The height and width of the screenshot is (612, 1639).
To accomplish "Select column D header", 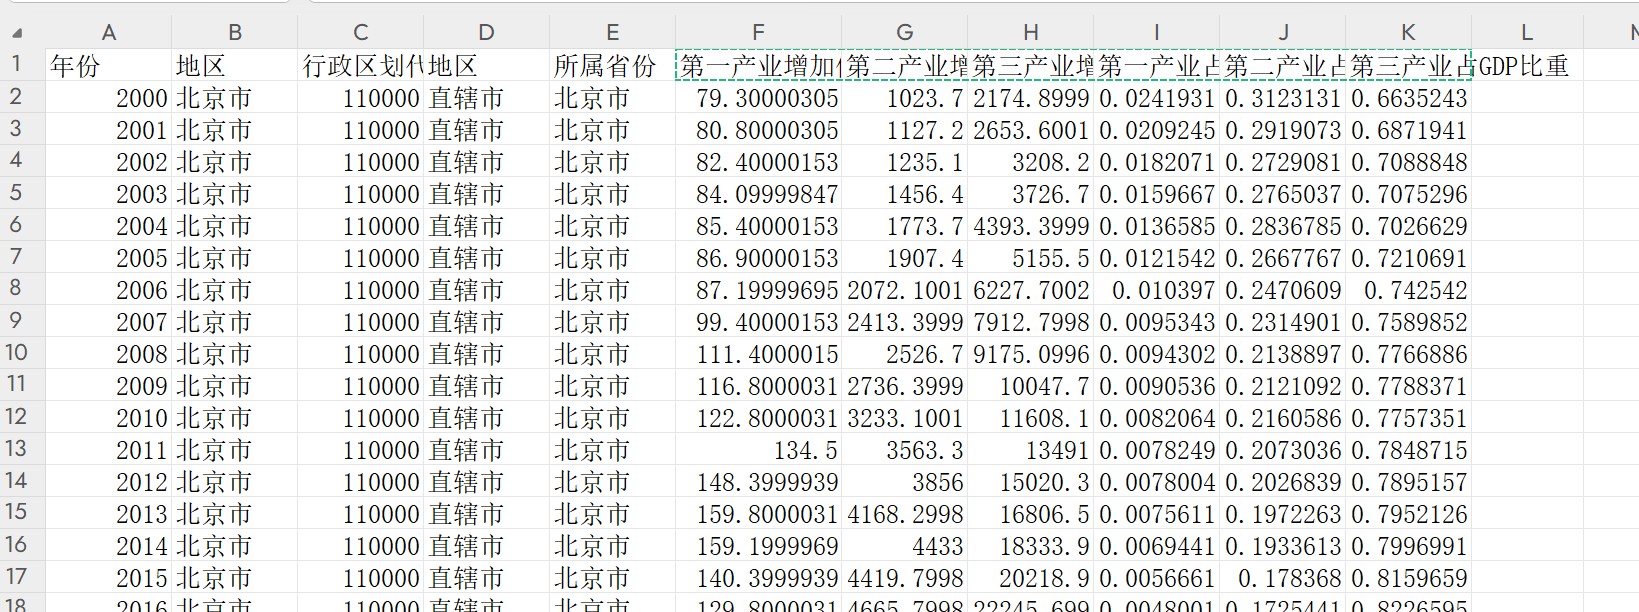I will 486,33.
